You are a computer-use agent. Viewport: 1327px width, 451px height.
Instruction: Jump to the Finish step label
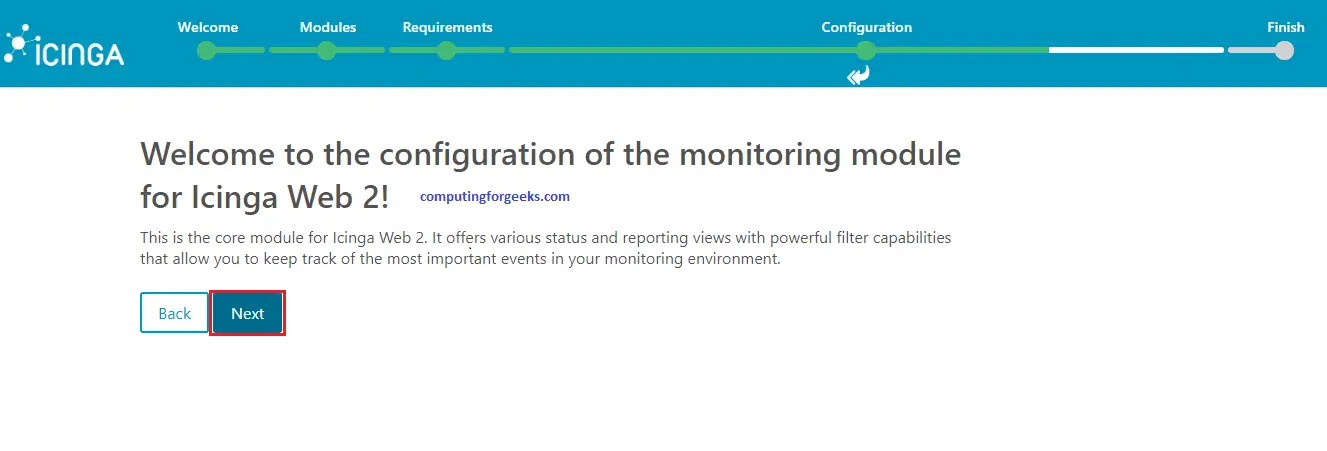1285,27
